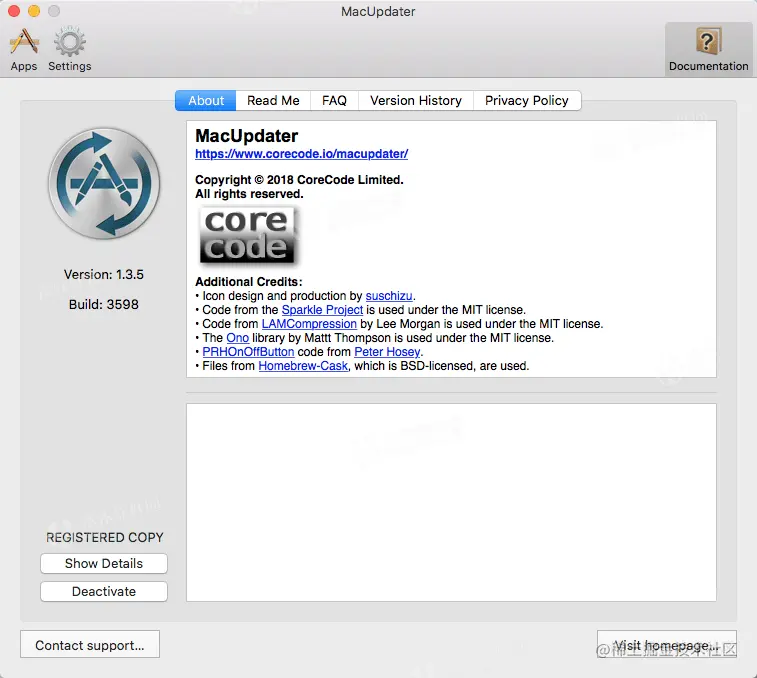Click the Build: 3598 text

pyautogui.click(x=104, y=304)
